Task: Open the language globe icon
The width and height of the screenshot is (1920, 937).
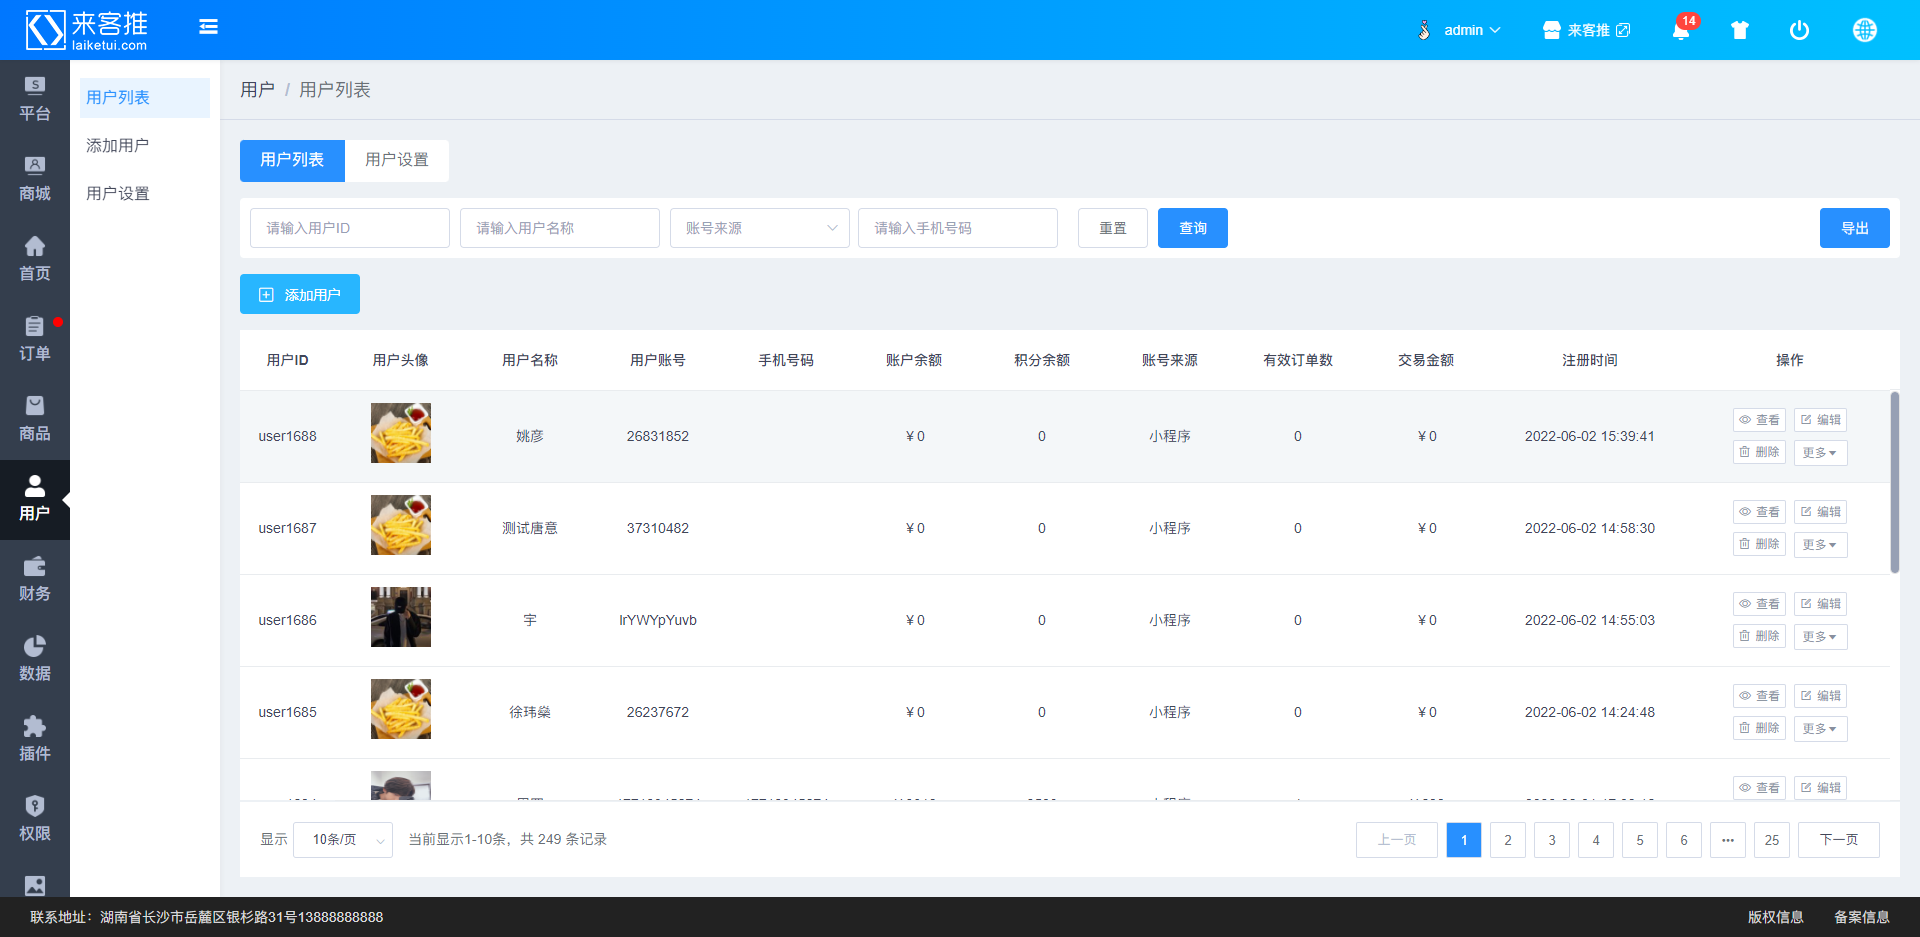Action: tap(1865, 30)
